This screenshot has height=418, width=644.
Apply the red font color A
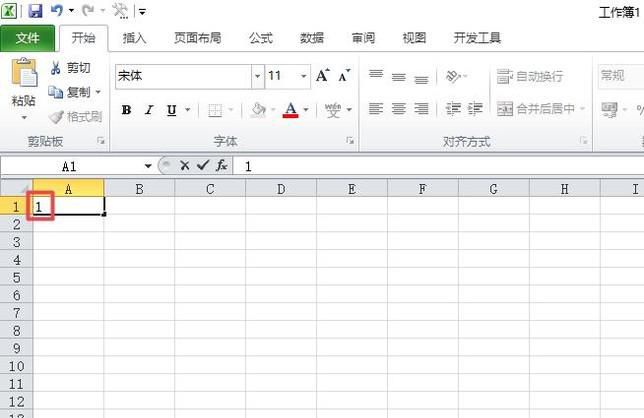[290, 110]
